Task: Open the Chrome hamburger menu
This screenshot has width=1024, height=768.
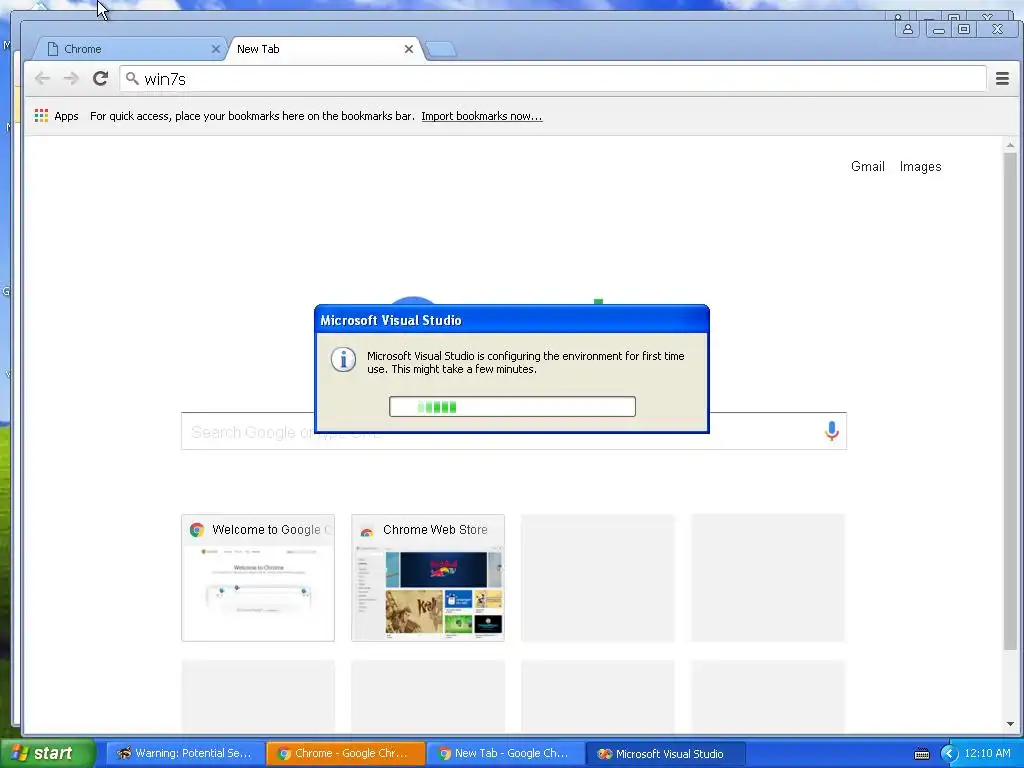Action: (x=1002, y=79)
